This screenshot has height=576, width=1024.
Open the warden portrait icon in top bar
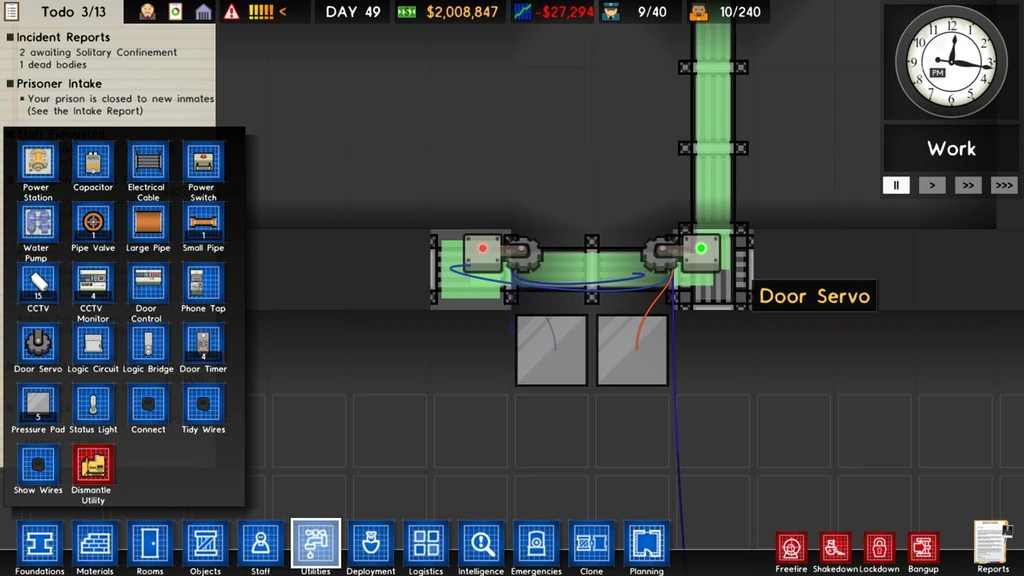click(x=148, y=12)
